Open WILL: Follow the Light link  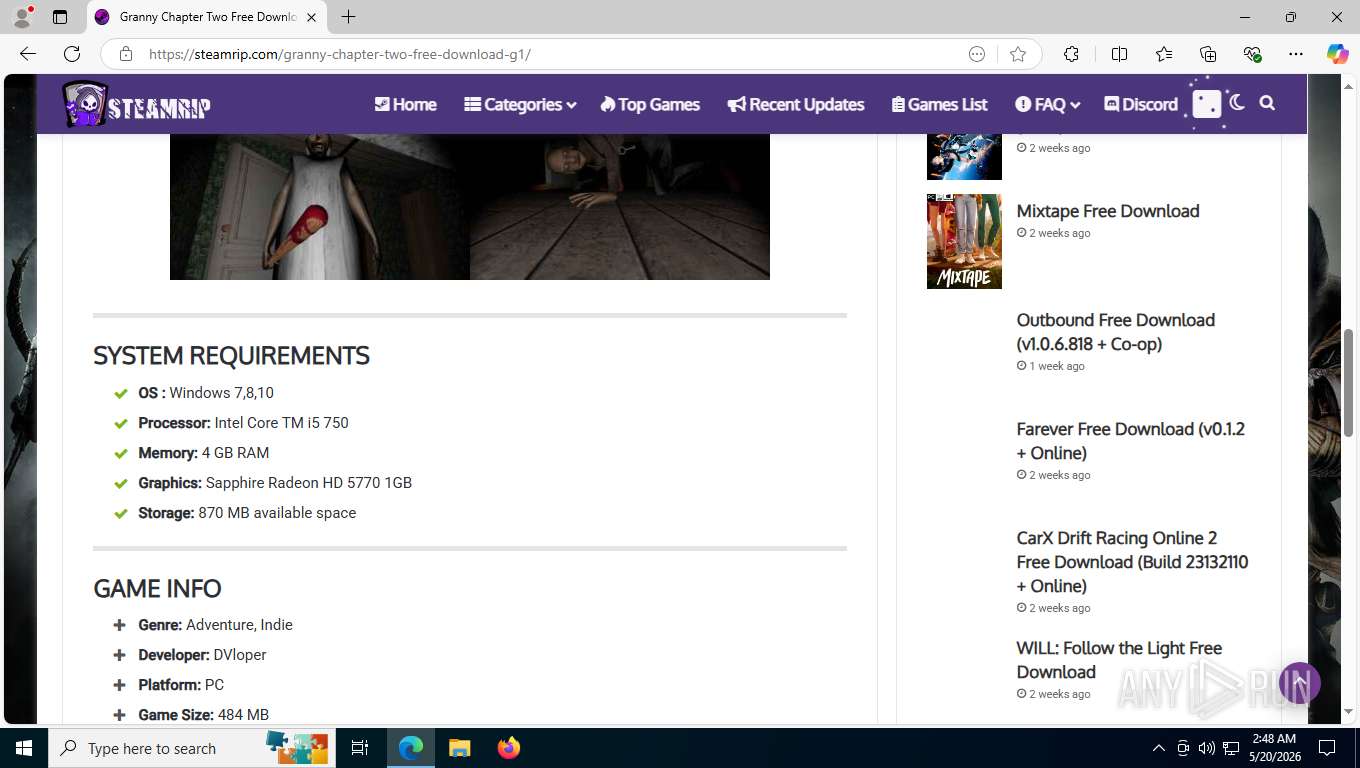(x=1119, y=660)
